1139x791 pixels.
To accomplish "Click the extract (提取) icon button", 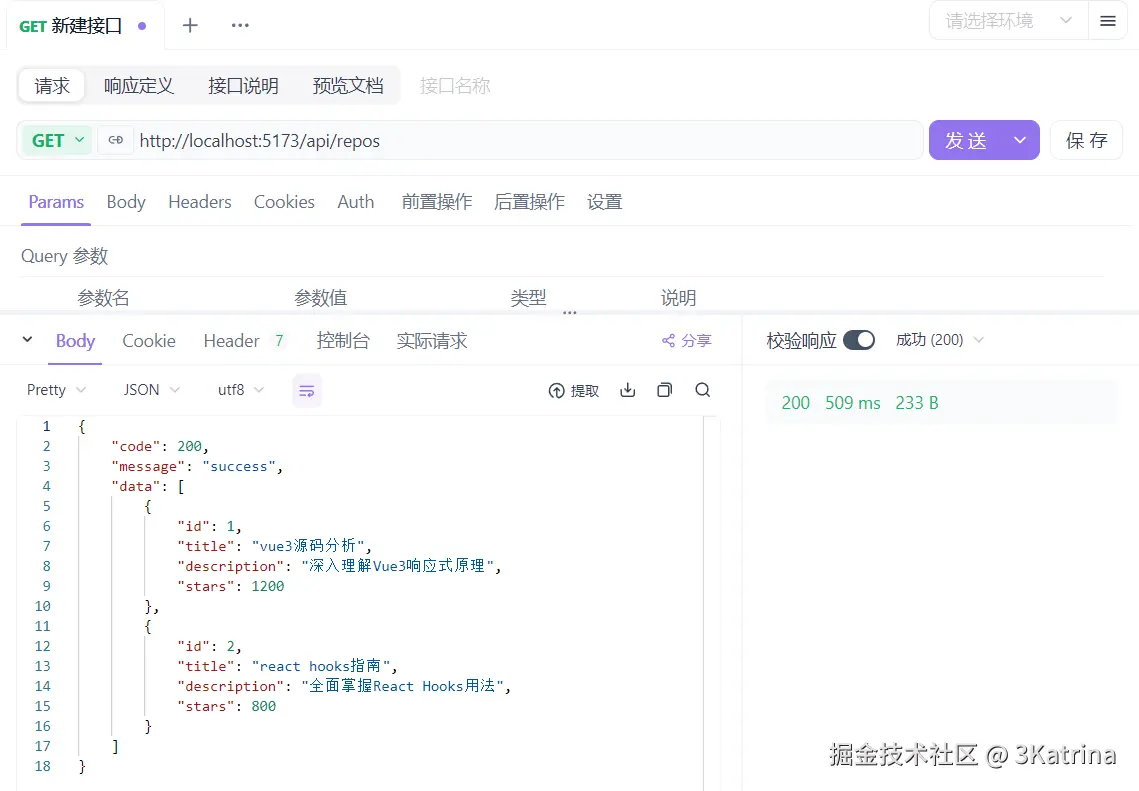I will pyautogui.click(x=573, y=391).
